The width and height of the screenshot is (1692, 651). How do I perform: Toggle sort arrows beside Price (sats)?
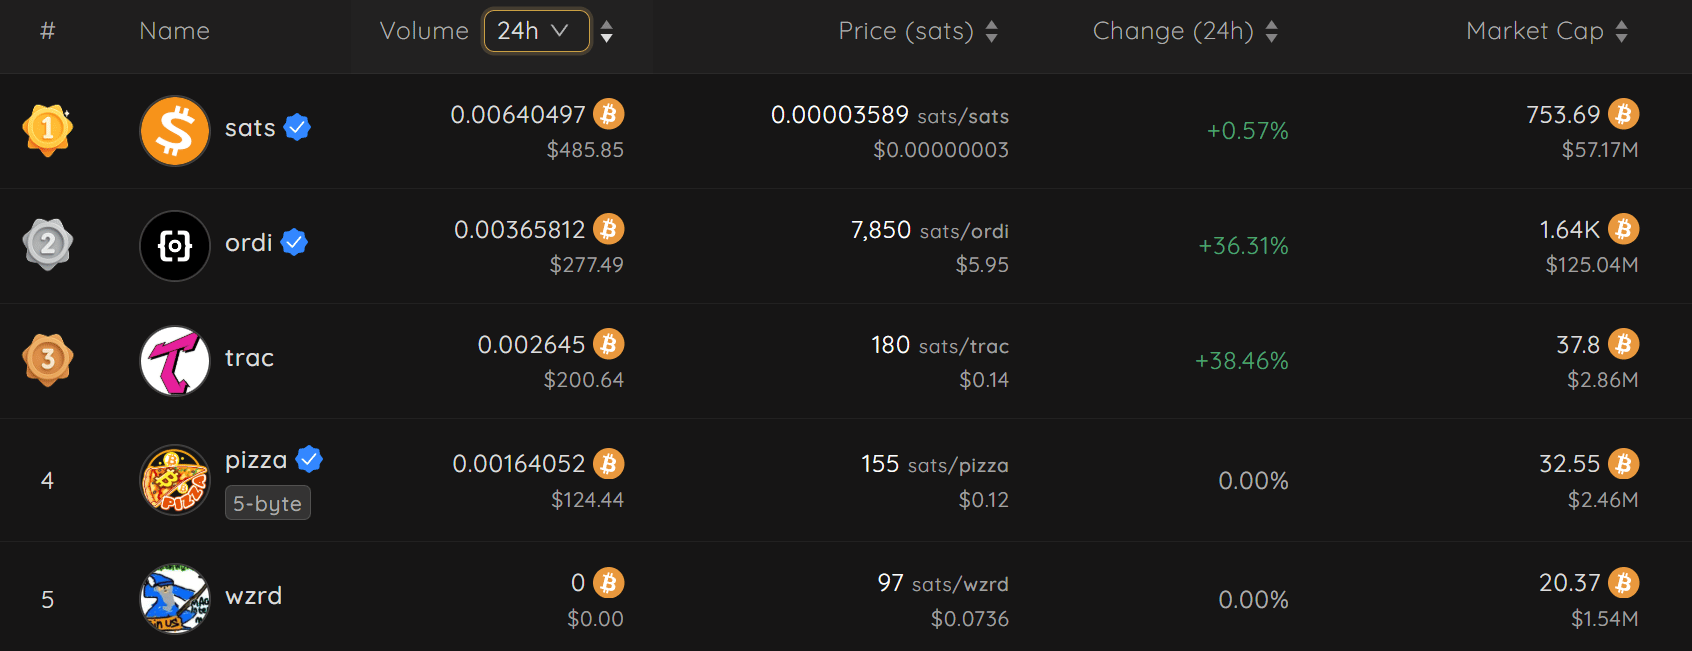click(x=991, y=31)
